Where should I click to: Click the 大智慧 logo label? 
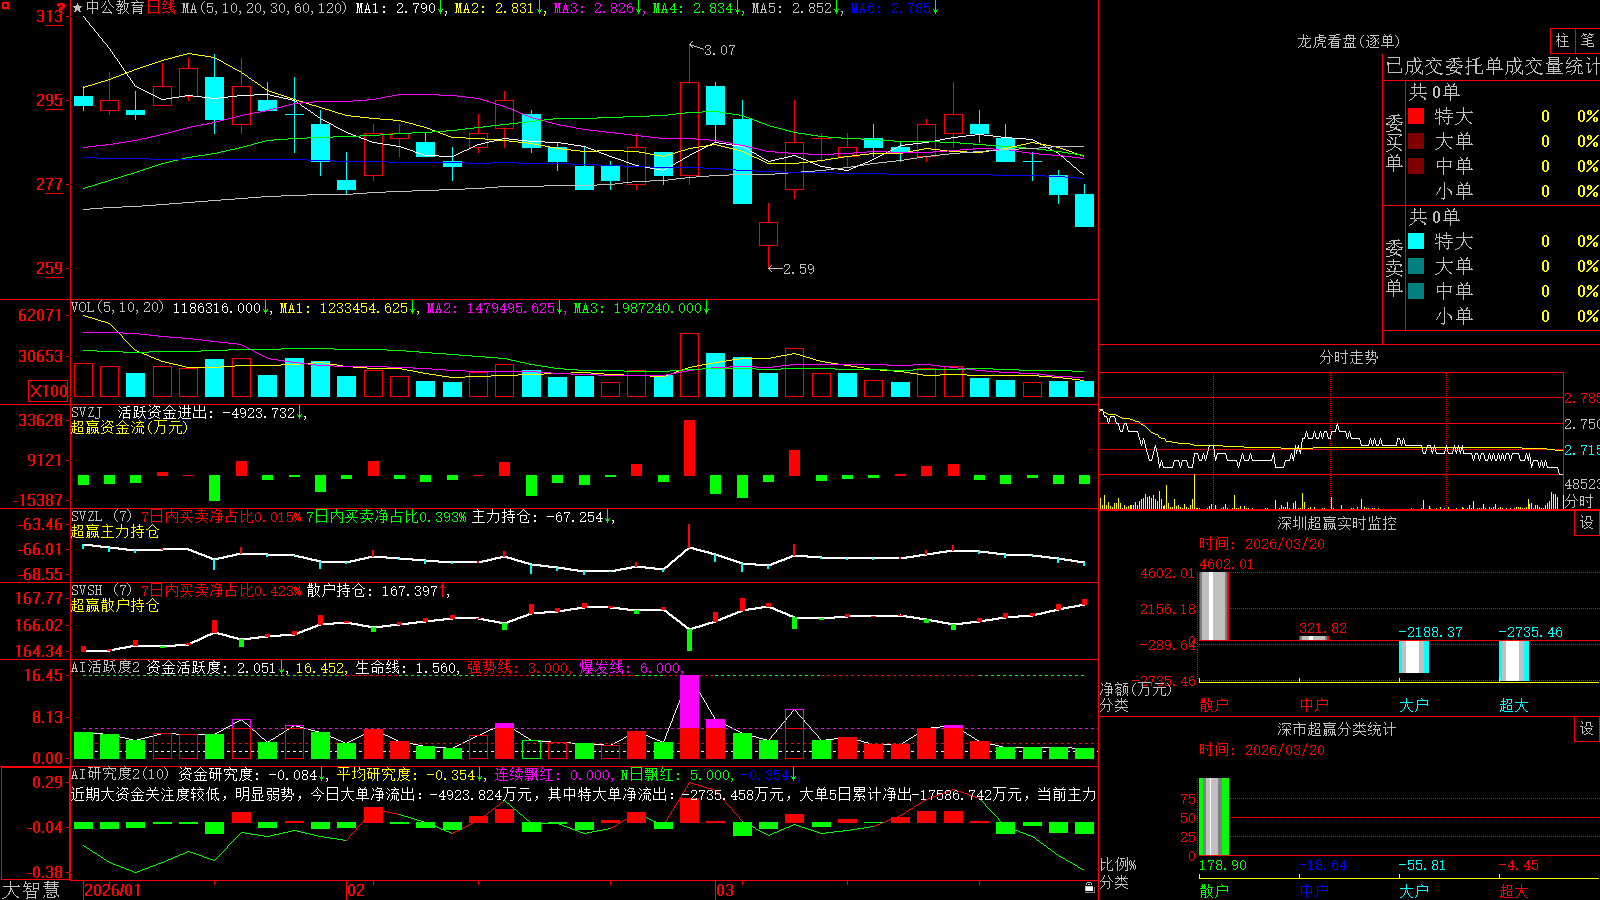coord(31,890)
